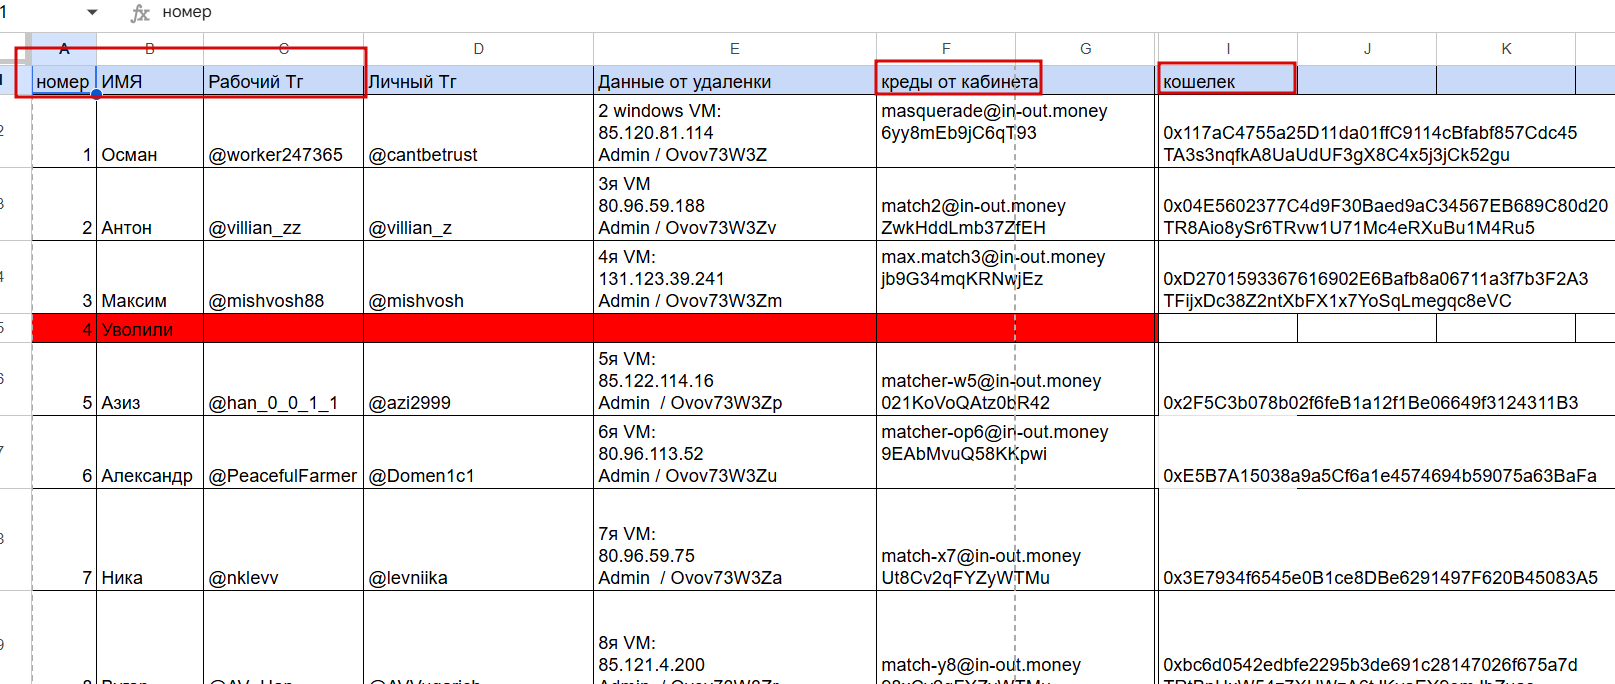1615x684 pixels.
Task: Select the cell with IP 85.122.114.16
Action: point(734,379)
